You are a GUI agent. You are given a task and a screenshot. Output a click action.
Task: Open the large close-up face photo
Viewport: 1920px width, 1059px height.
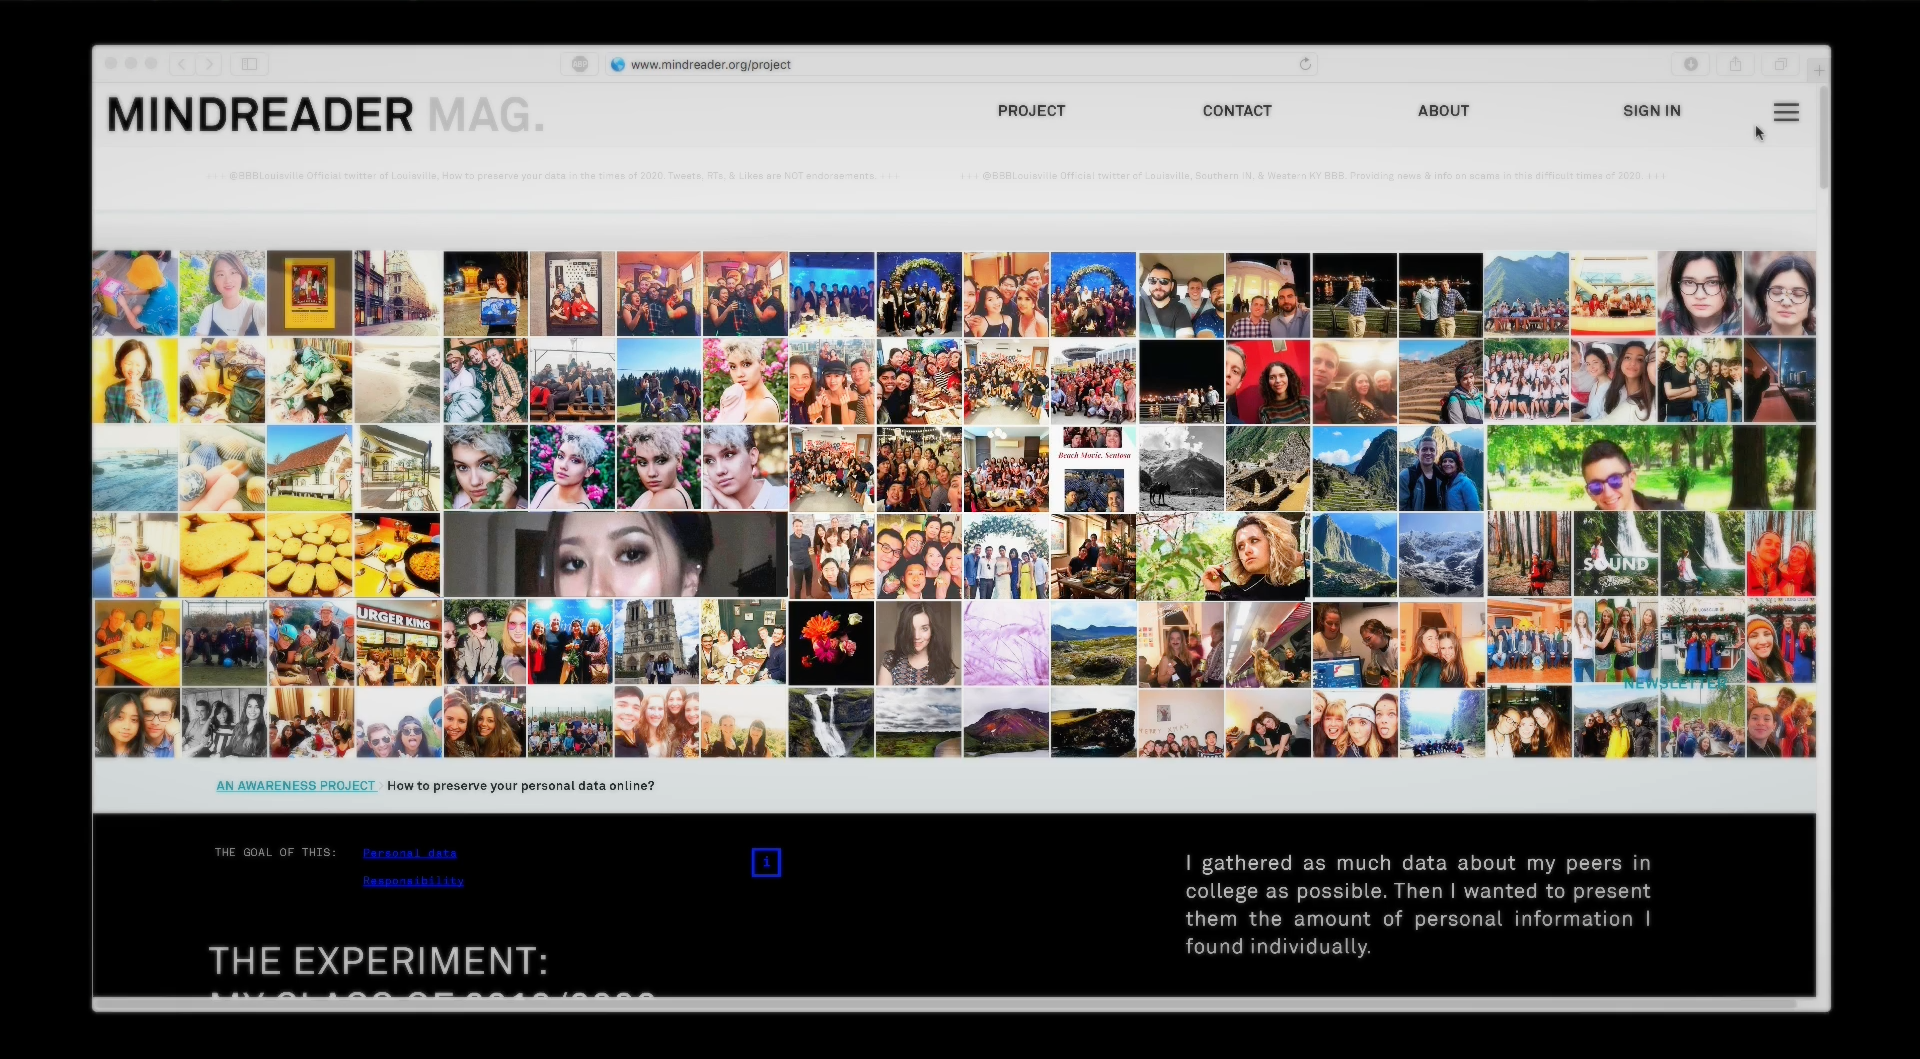tap(616, 555)
